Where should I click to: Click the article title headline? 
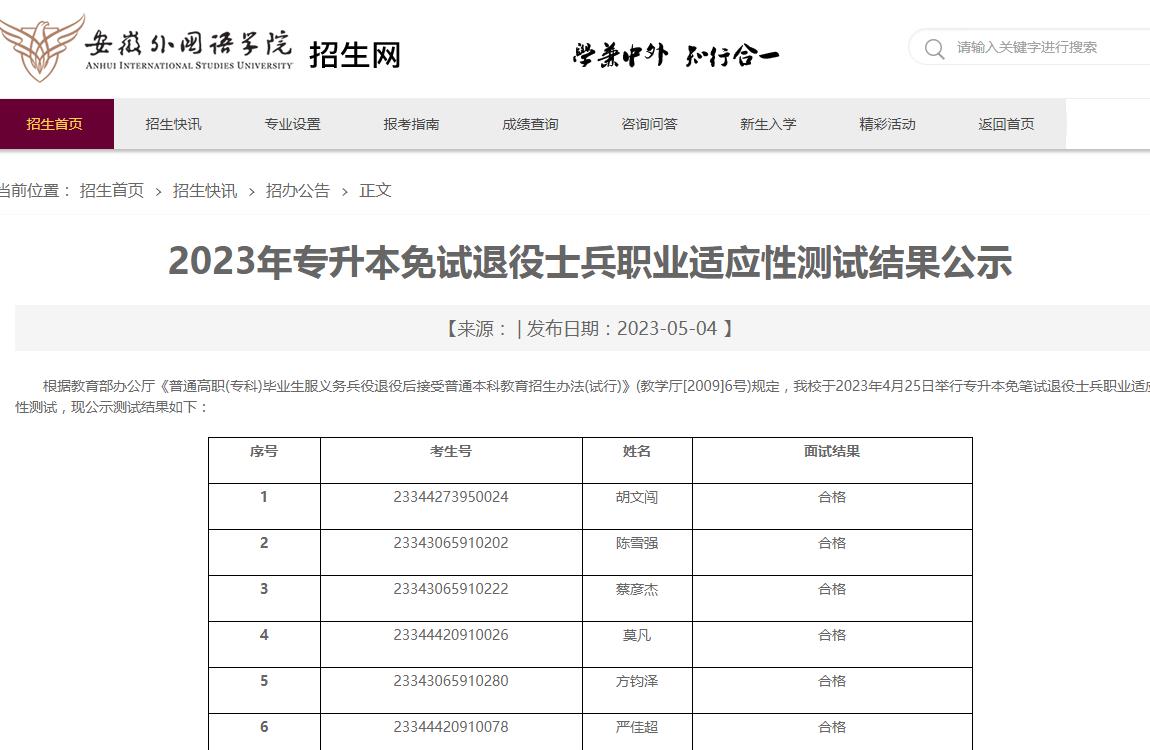pyautogui.click(x=590, y=261)
